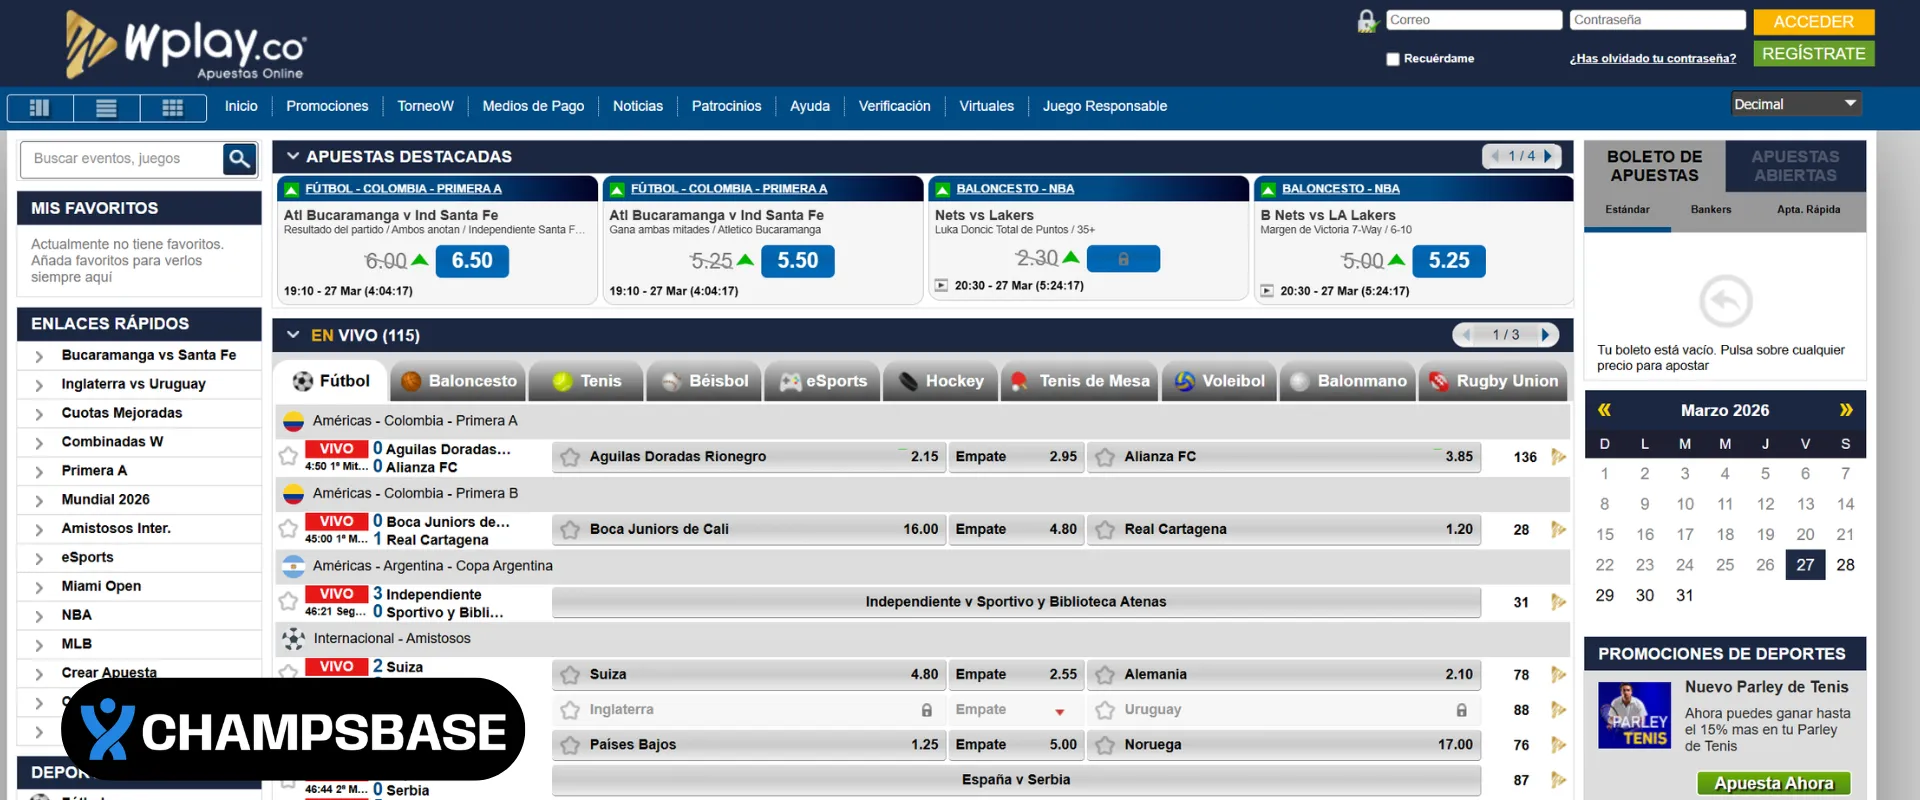The image size is (1920, 800).
Task: Open more markets arrow for Independiente match
Action: click(x=1558, y=602)
